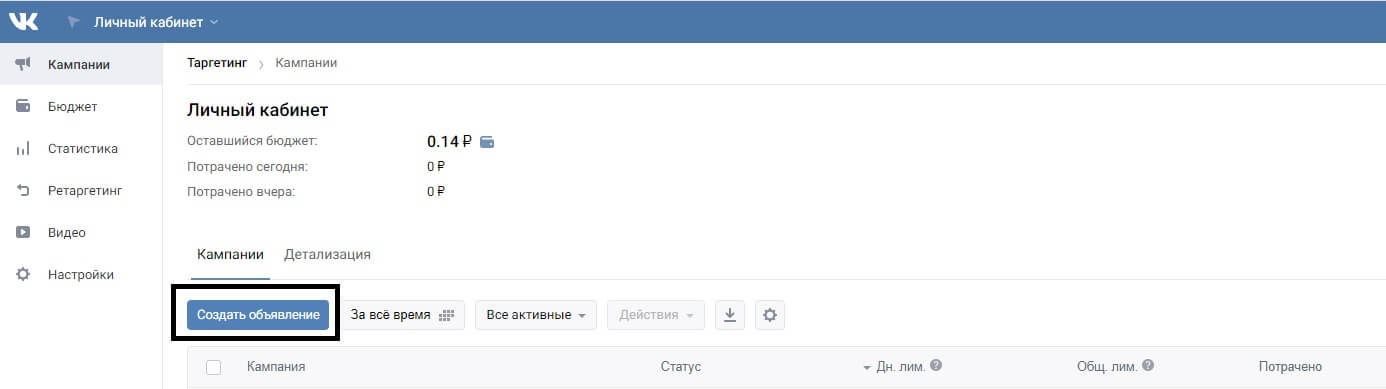
Task: Click the Потрачено column header
Action: tap(1290, 367)
